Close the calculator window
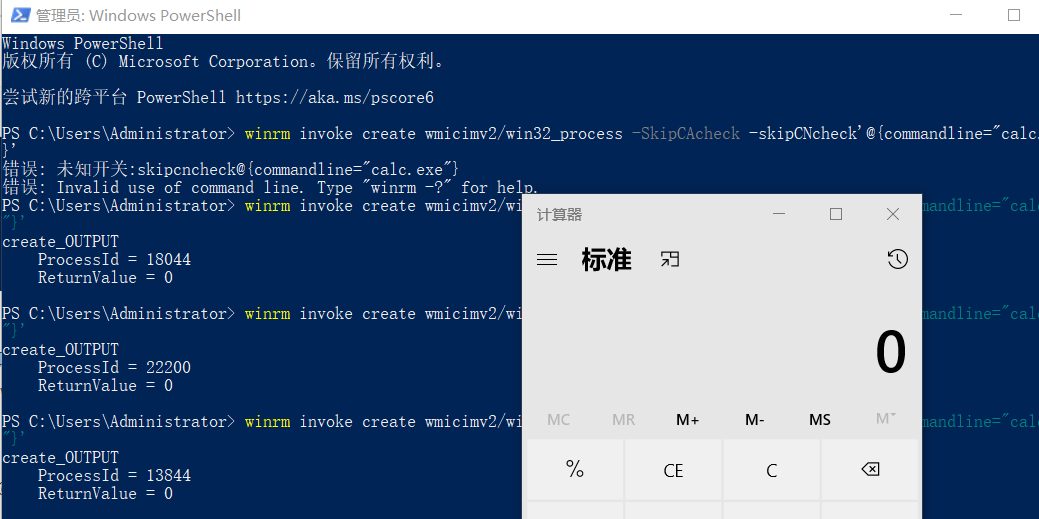Screen dimensions: 1039x519 tap(893, 214)
